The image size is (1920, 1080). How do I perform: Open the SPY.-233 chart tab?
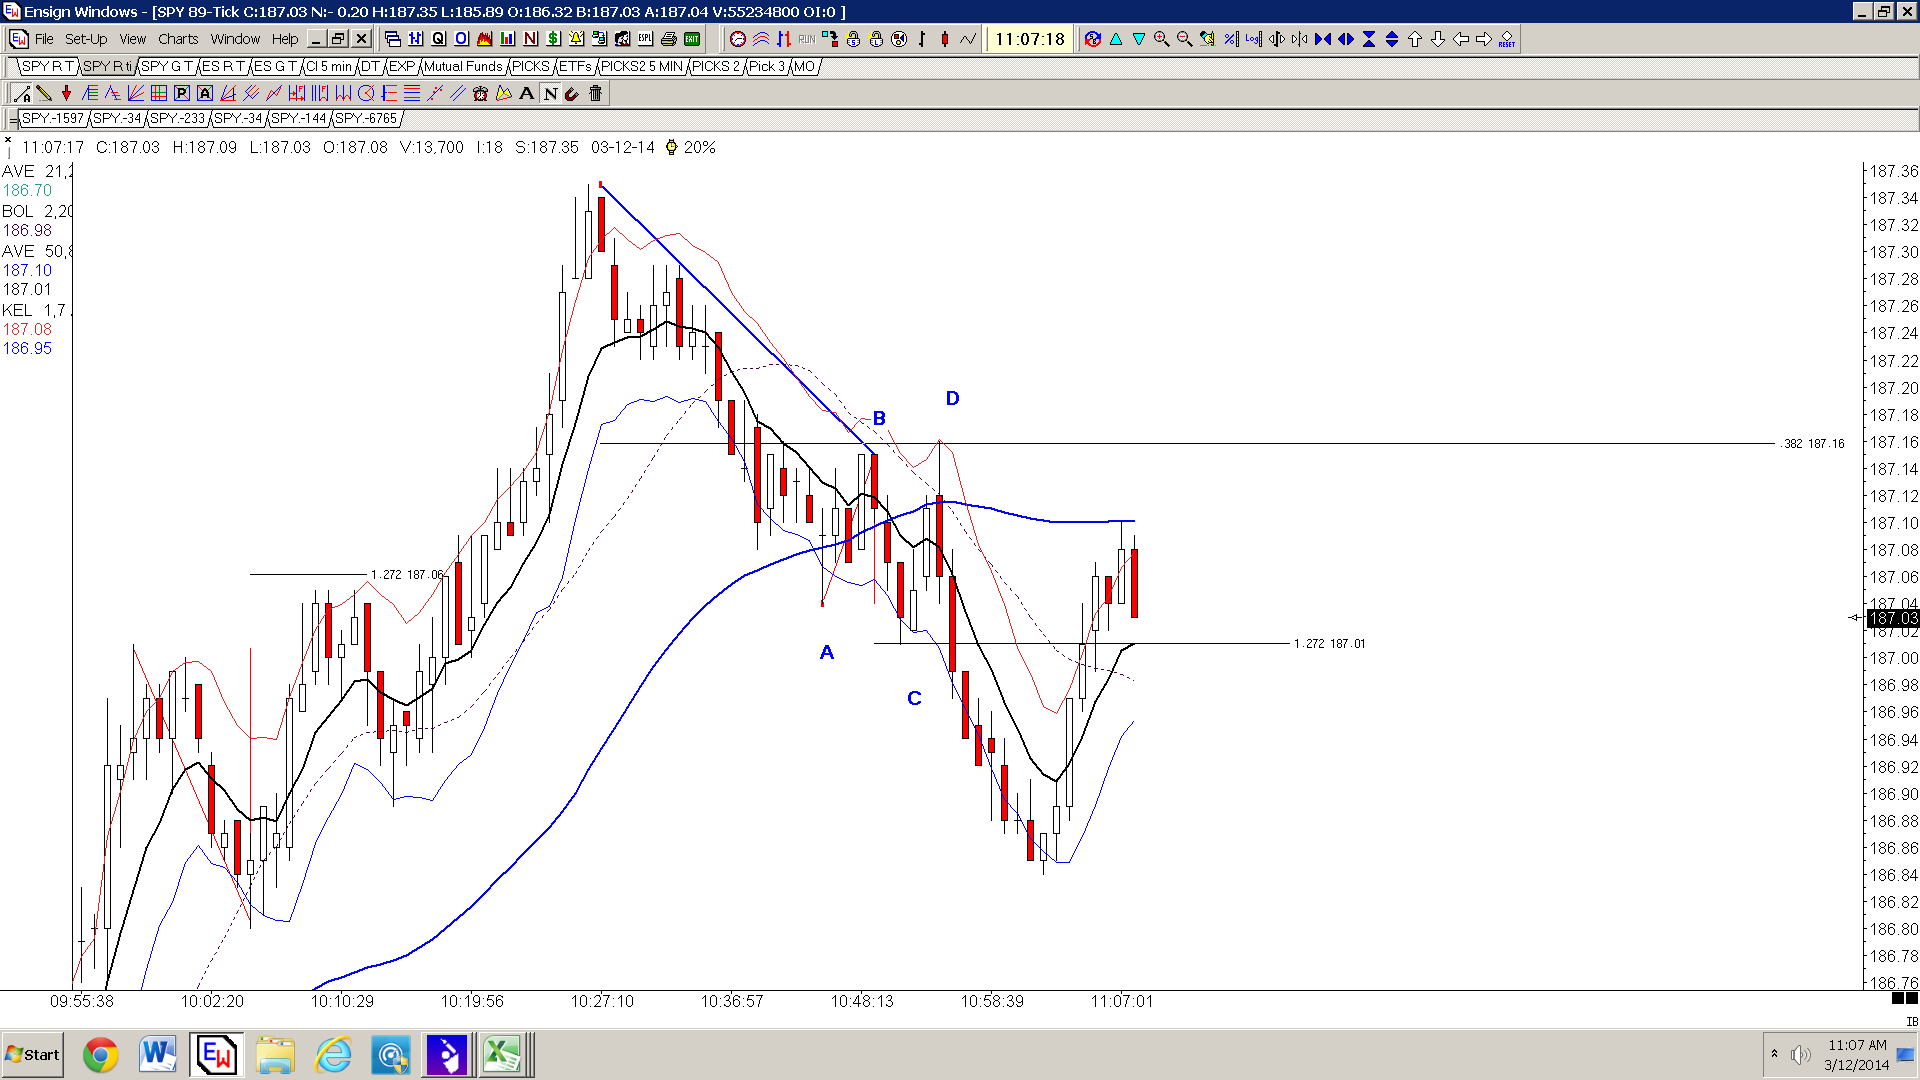point(177,118)
